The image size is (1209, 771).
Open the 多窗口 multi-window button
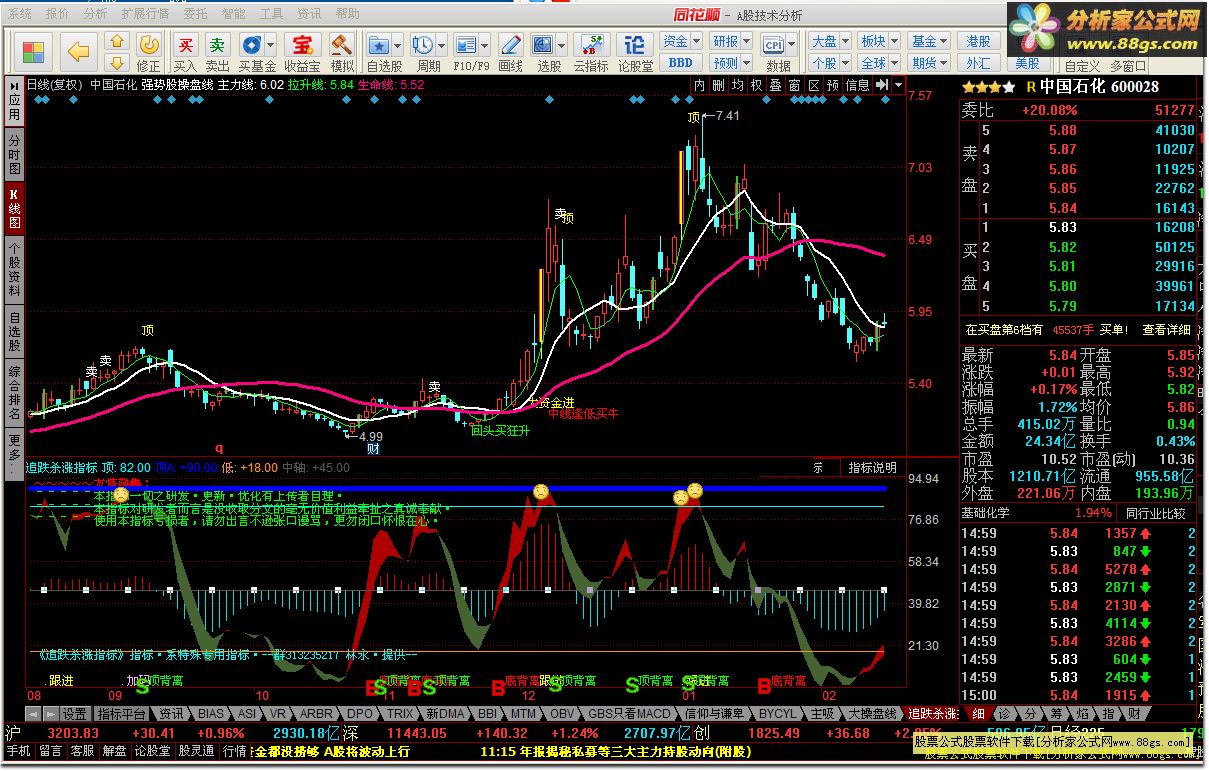[1128, 66]
